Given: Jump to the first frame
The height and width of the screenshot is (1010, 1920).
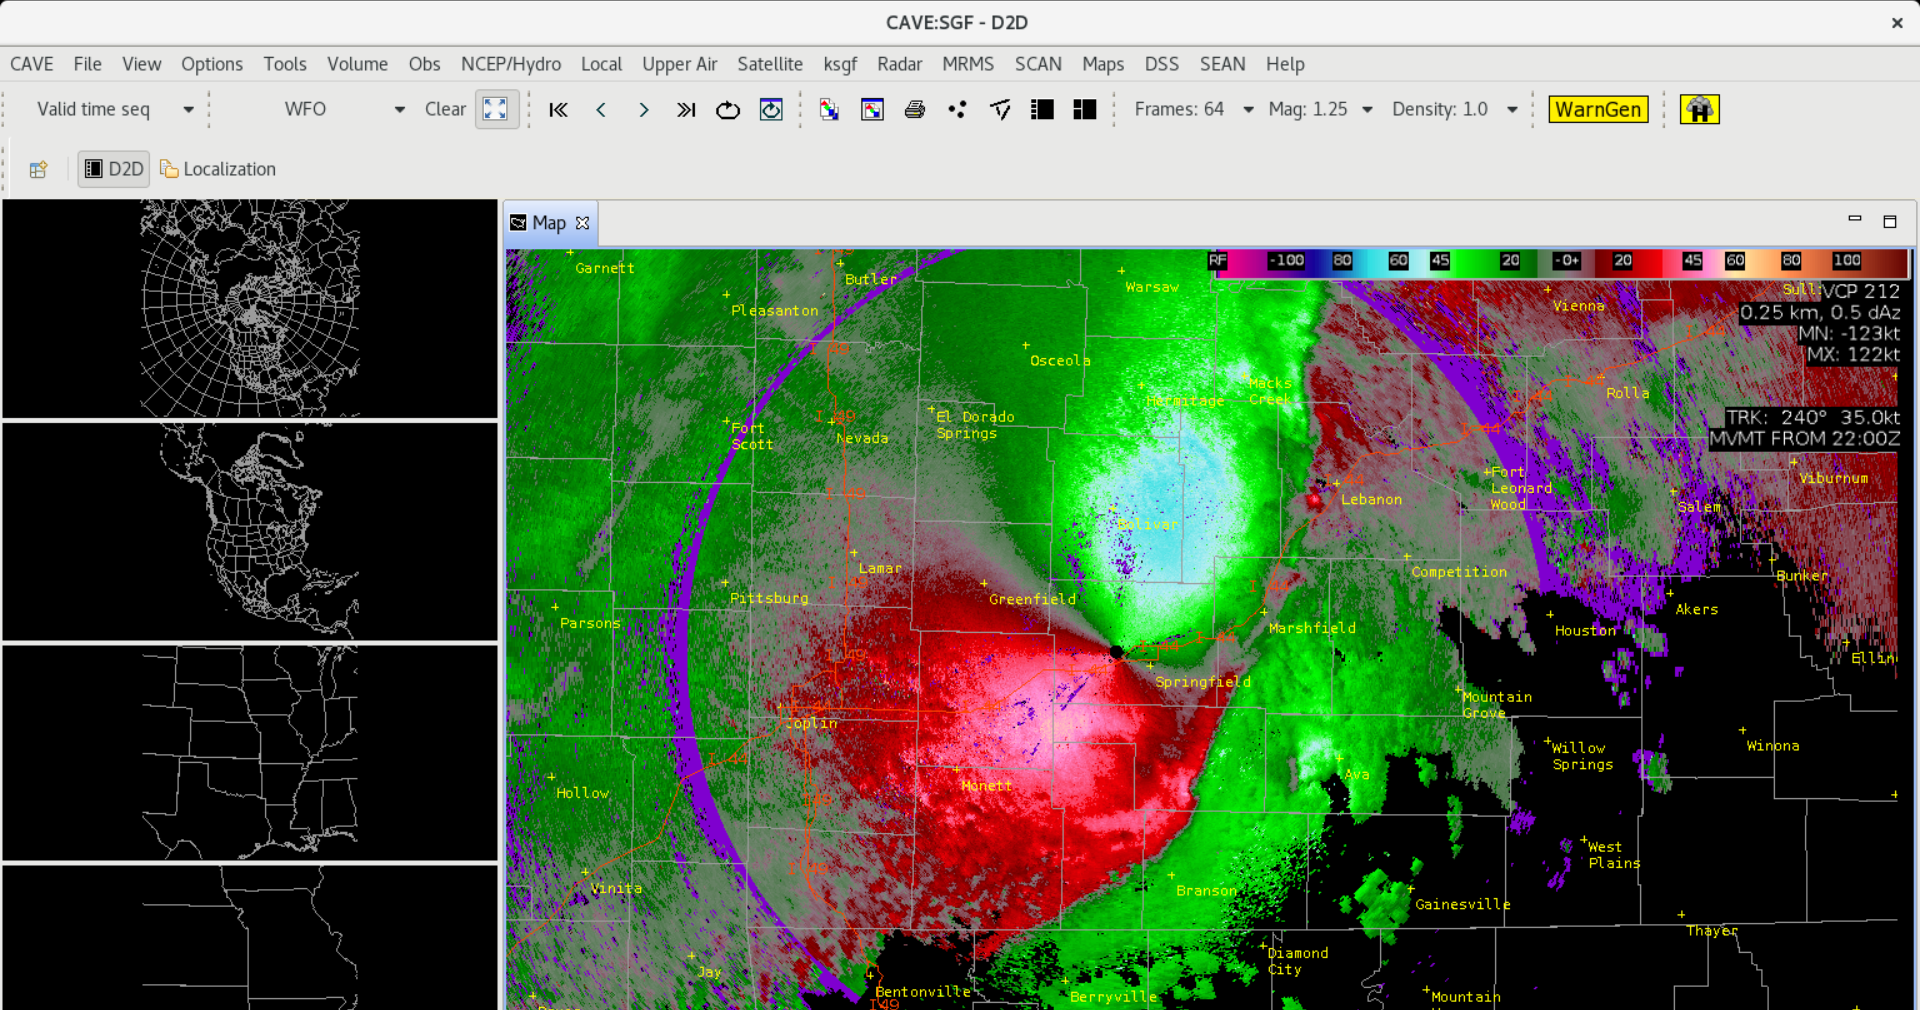Looking at the screenshot, I should click(558, 110).
